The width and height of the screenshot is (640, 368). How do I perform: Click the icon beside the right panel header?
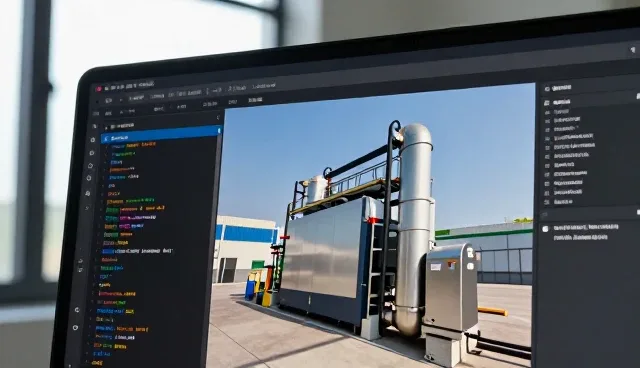pos(547,89)
